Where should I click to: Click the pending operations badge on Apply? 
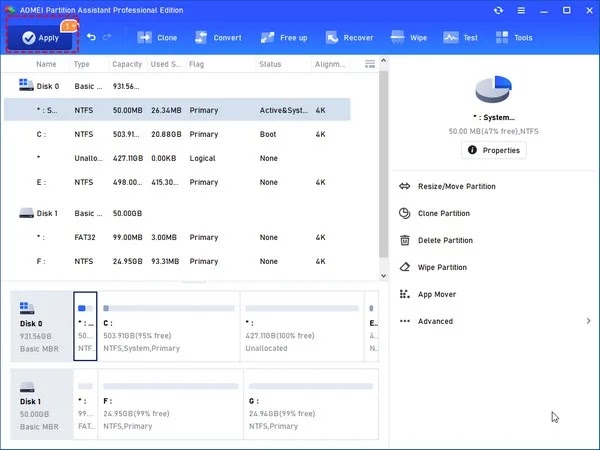click(69, 26)
